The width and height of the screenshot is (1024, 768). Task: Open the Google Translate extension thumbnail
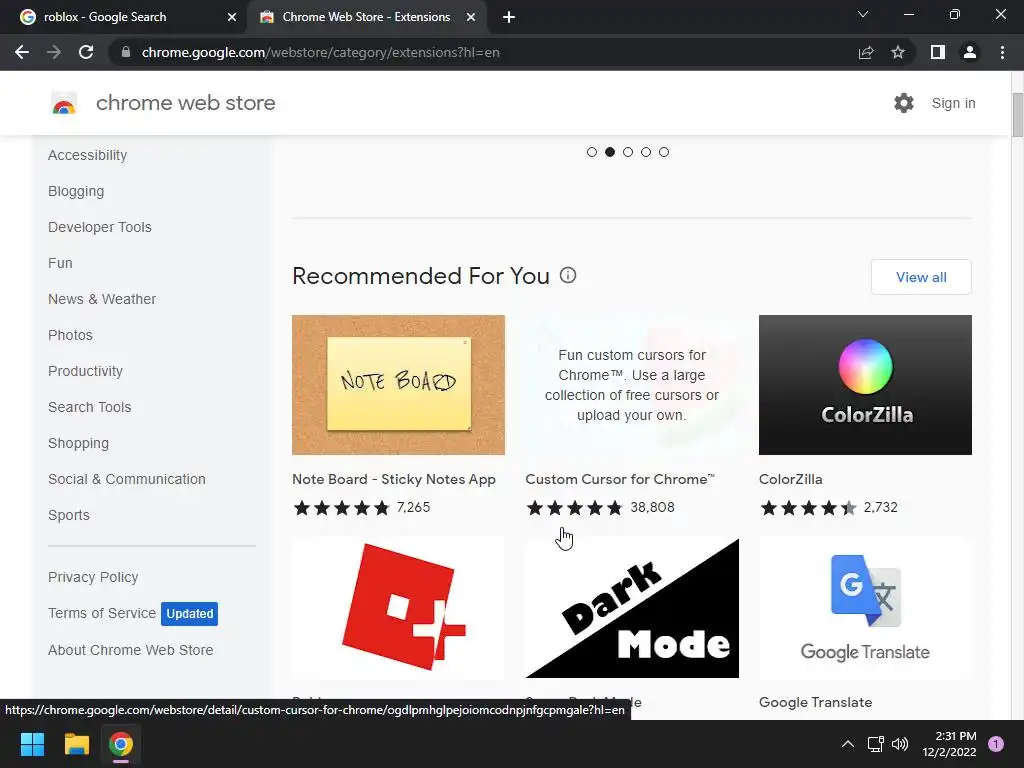click(865, 607)
